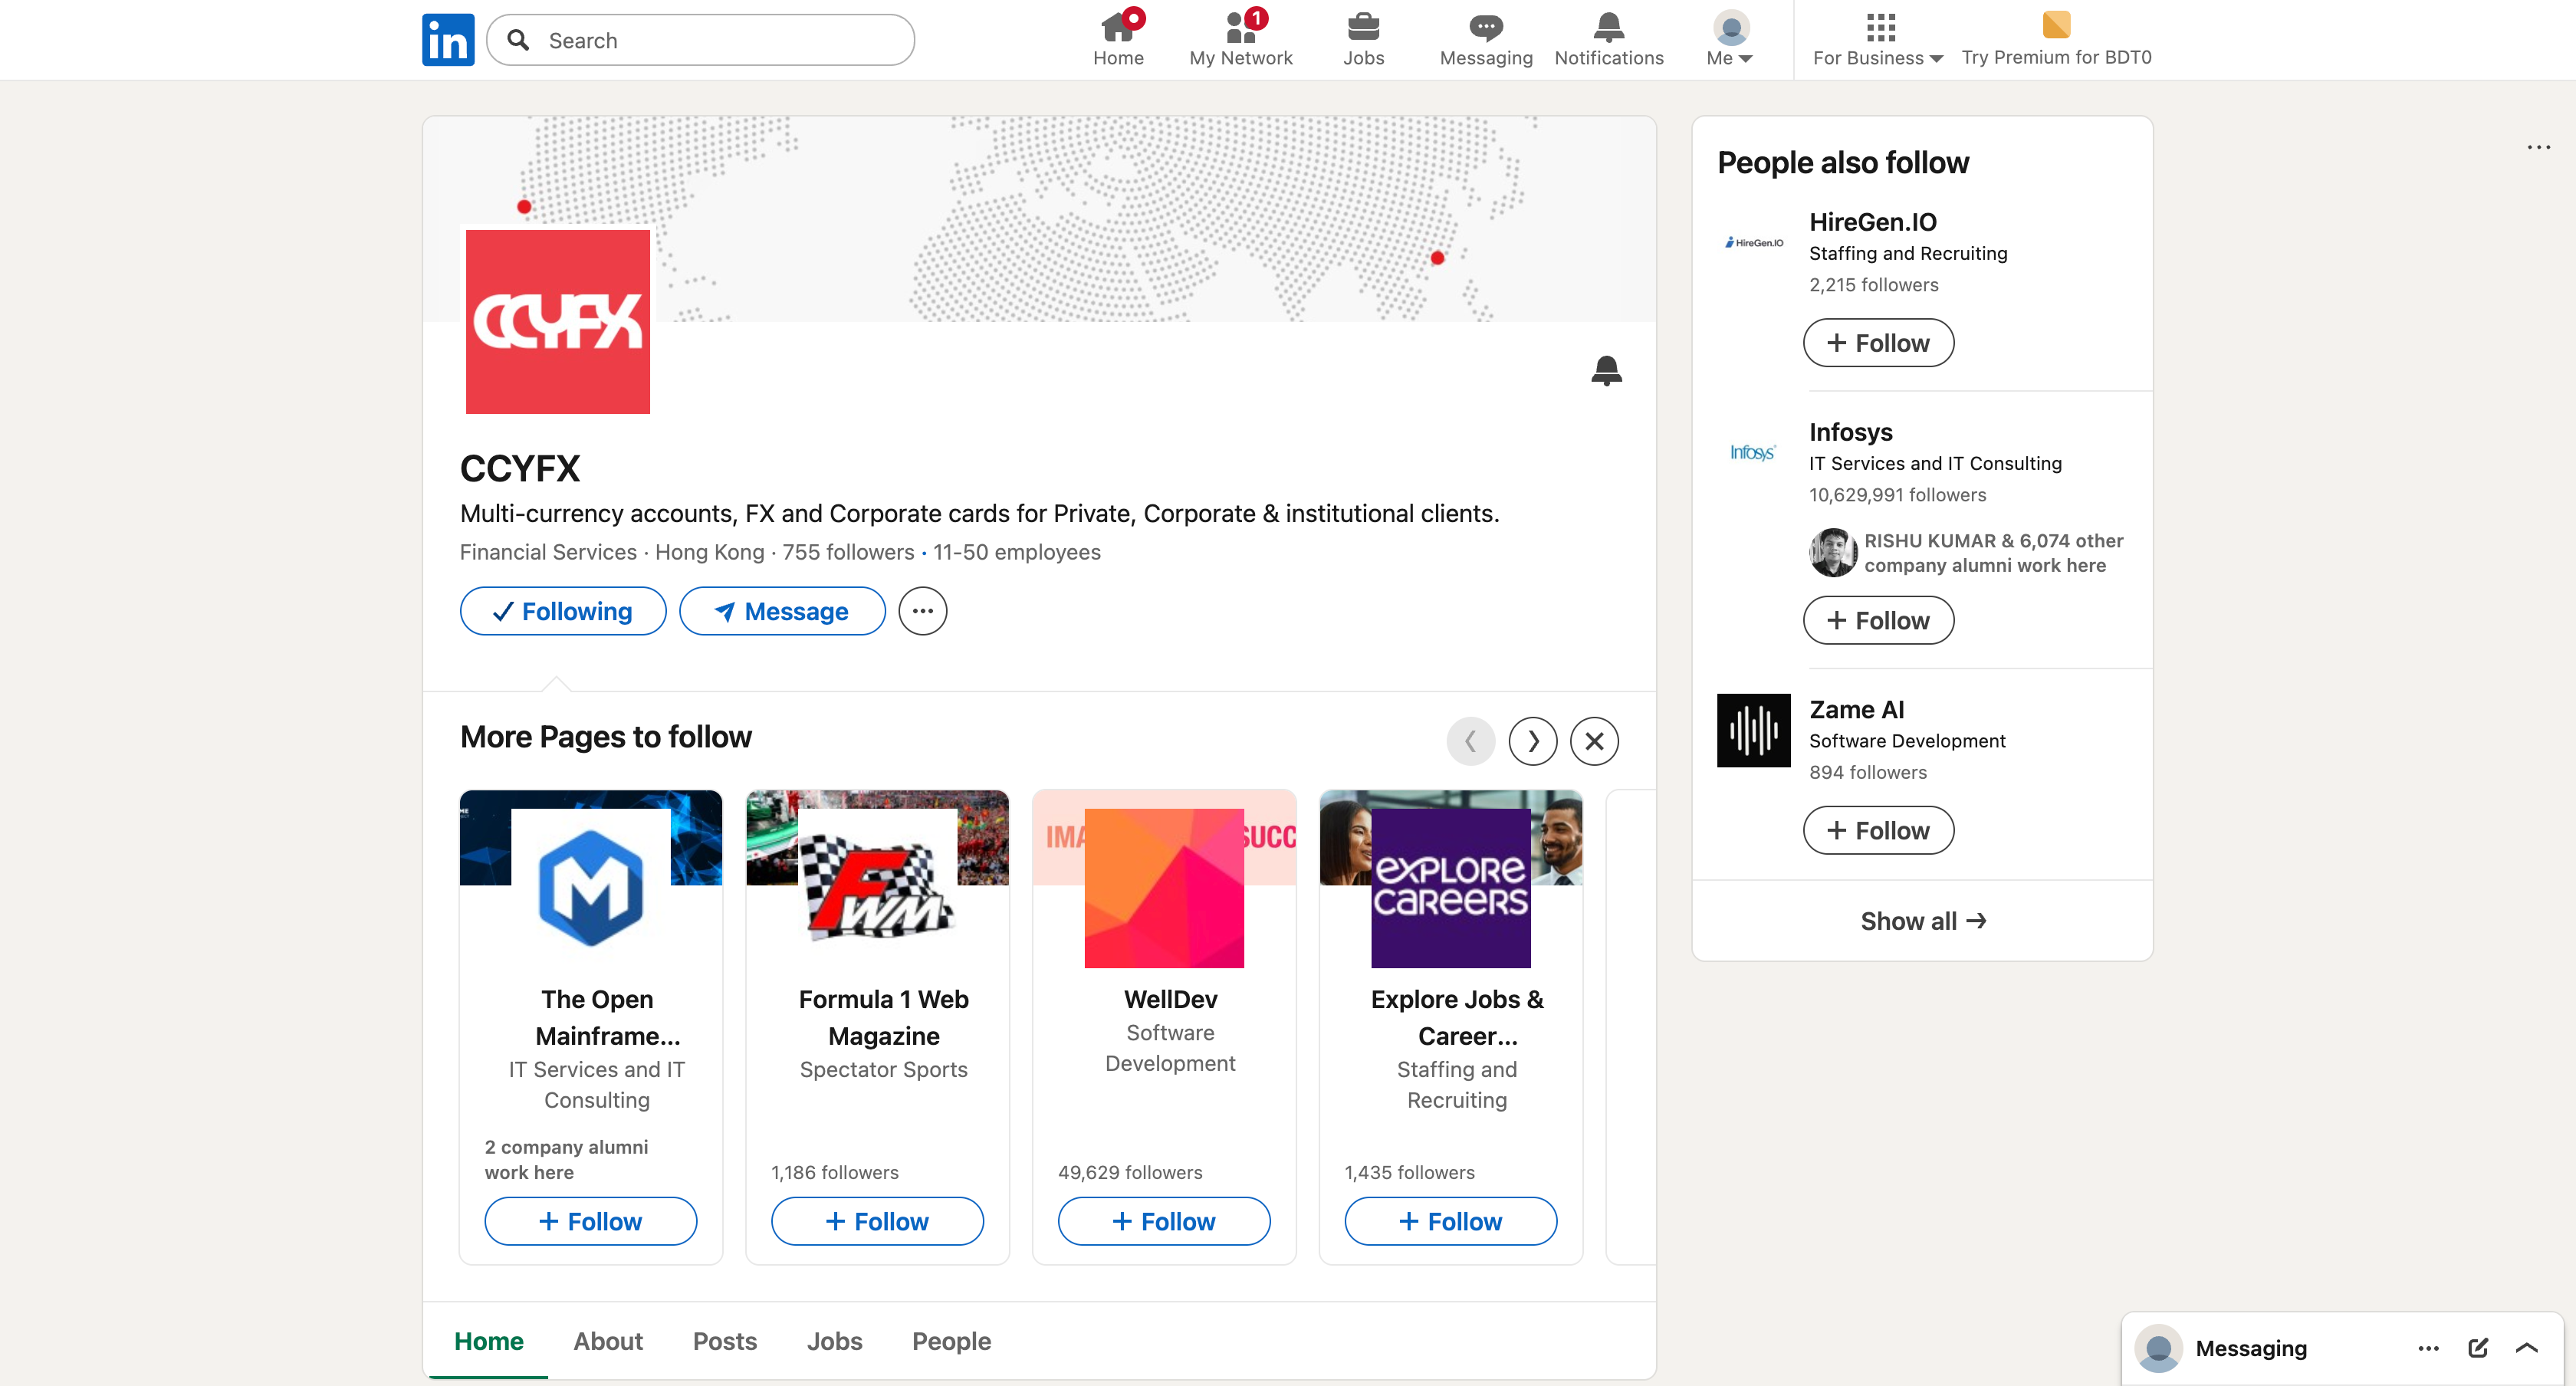
Task: Switch to the Jobs tab on CCYFX
Action: click(x=835, y=1341)
